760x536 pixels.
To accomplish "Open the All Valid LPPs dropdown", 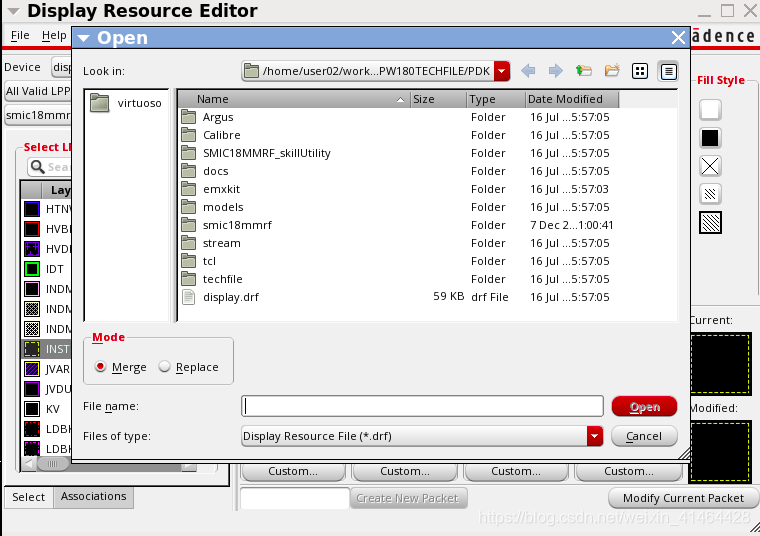I will click(38, 91).
